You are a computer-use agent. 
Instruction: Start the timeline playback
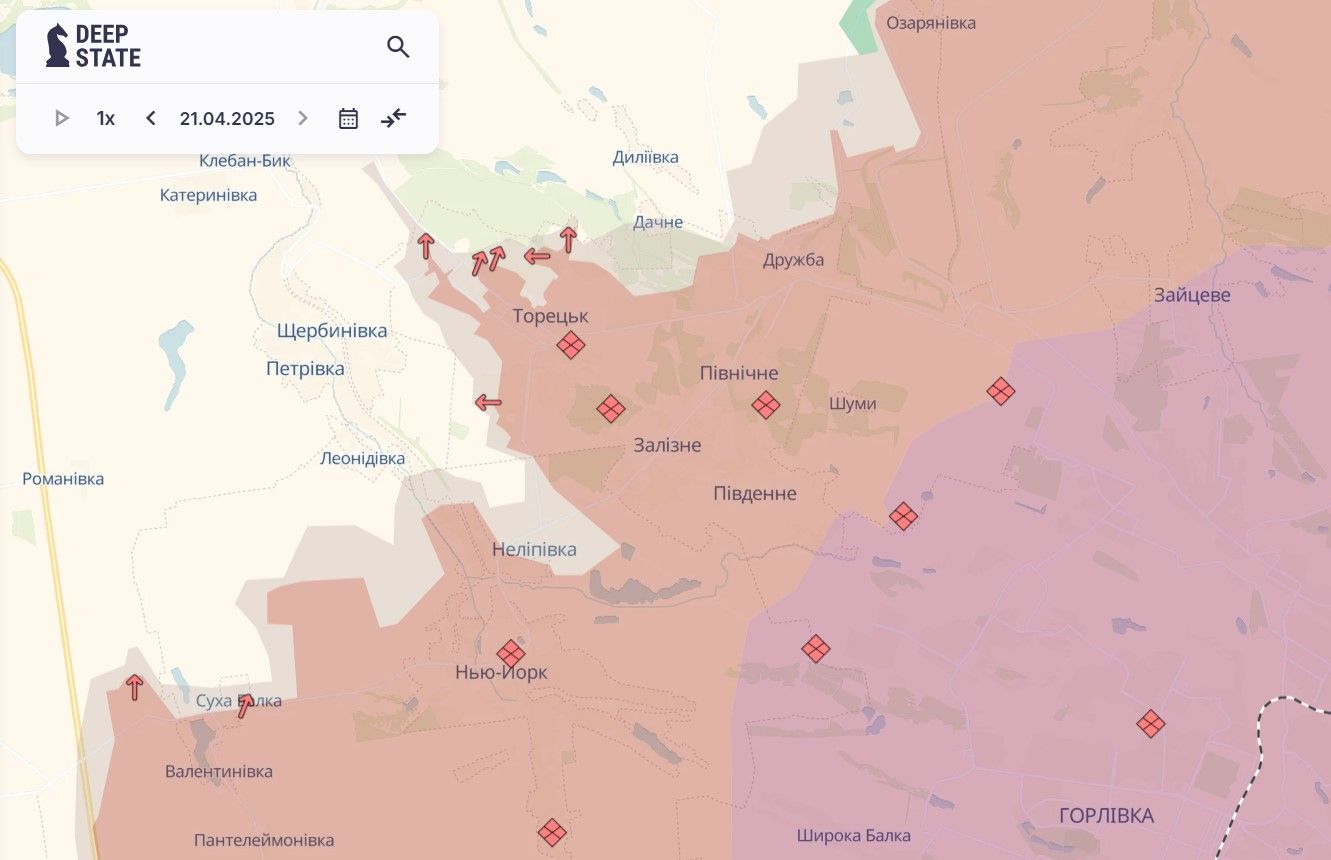[62, 119]
